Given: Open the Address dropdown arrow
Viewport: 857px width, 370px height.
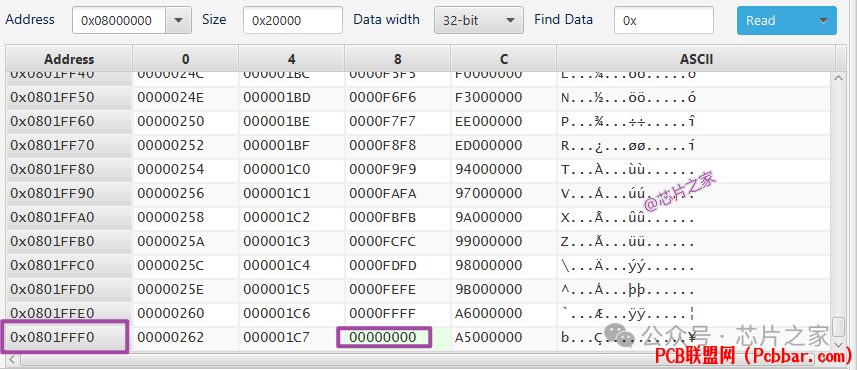Looking at the screenshot, I should (178, 20).
